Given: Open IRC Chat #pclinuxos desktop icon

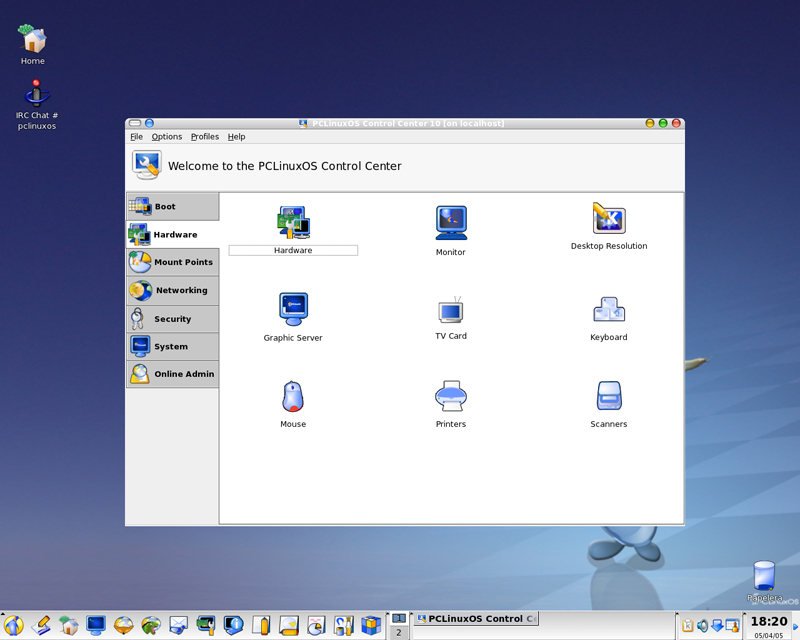Looking at the screenshot, I should tap(36, 105).
